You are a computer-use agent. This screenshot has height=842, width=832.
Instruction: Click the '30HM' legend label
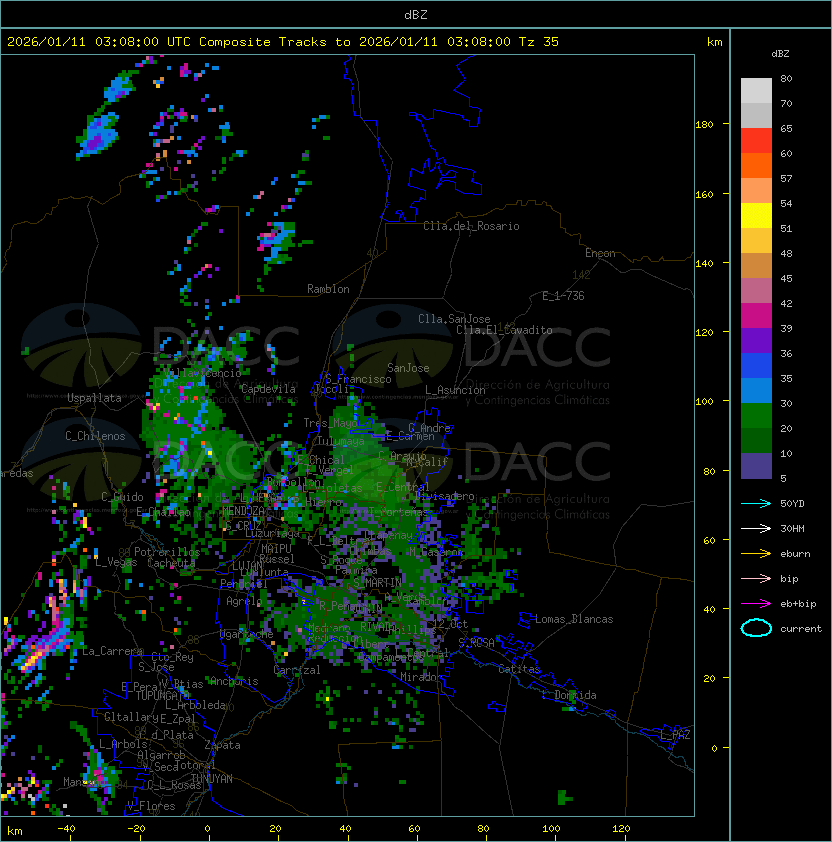point(792,528)
